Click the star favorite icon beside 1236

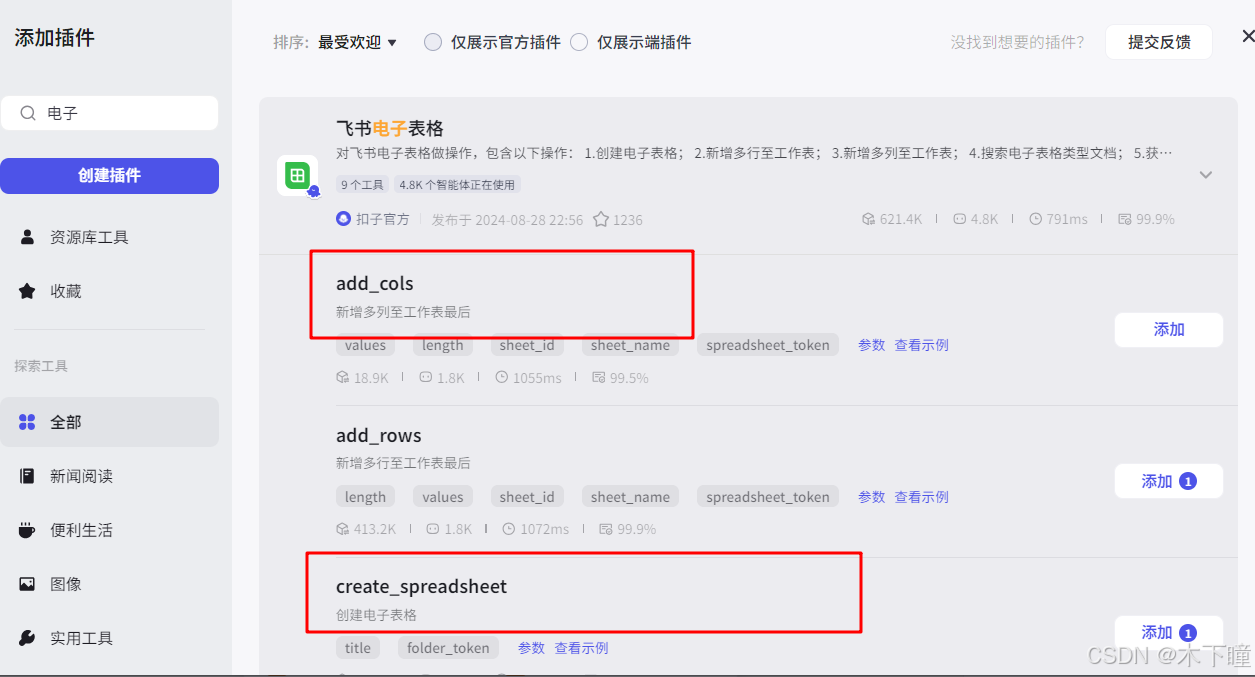(x=601, y=219)
